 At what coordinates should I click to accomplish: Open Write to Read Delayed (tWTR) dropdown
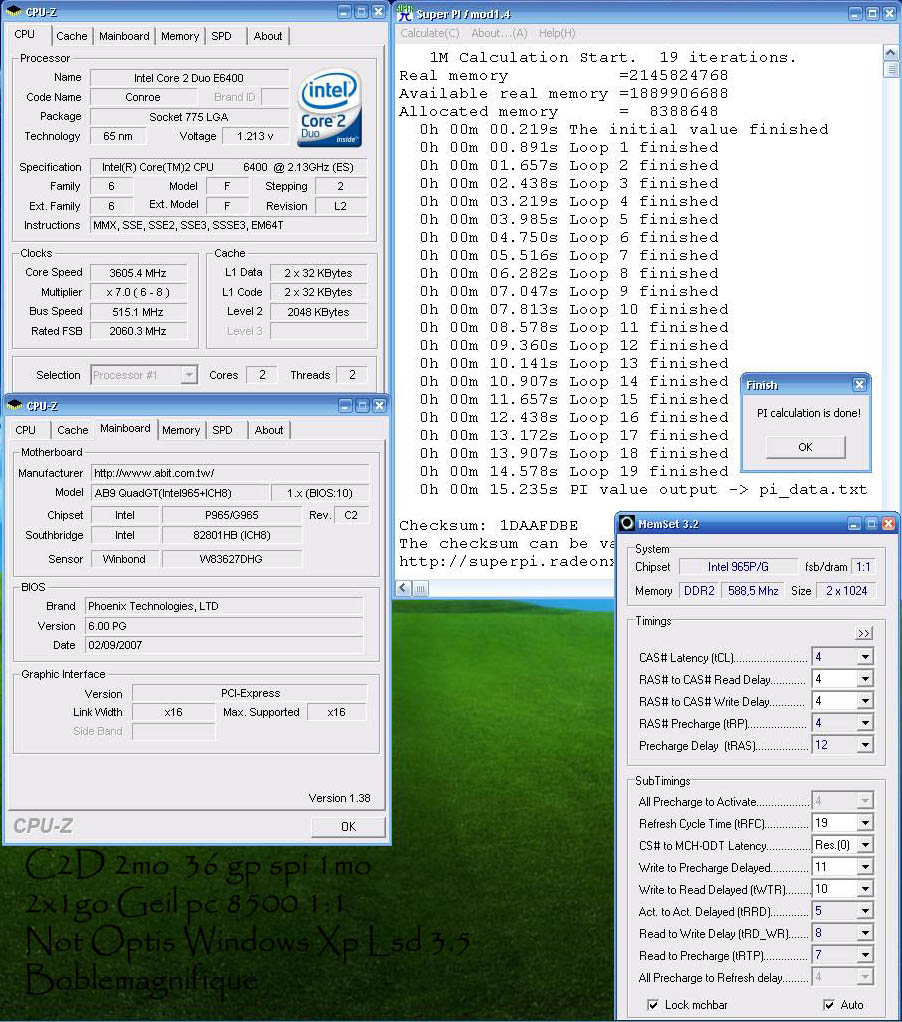coord(865,889)
